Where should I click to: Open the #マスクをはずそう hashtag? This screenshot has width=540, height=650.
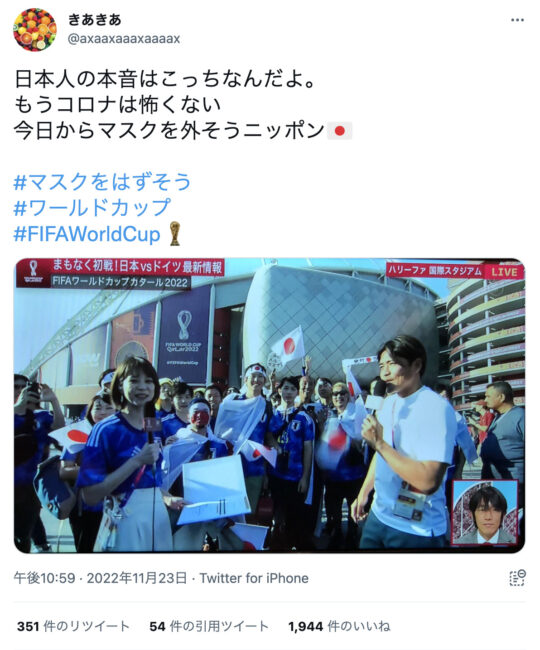tap(102, 182)
